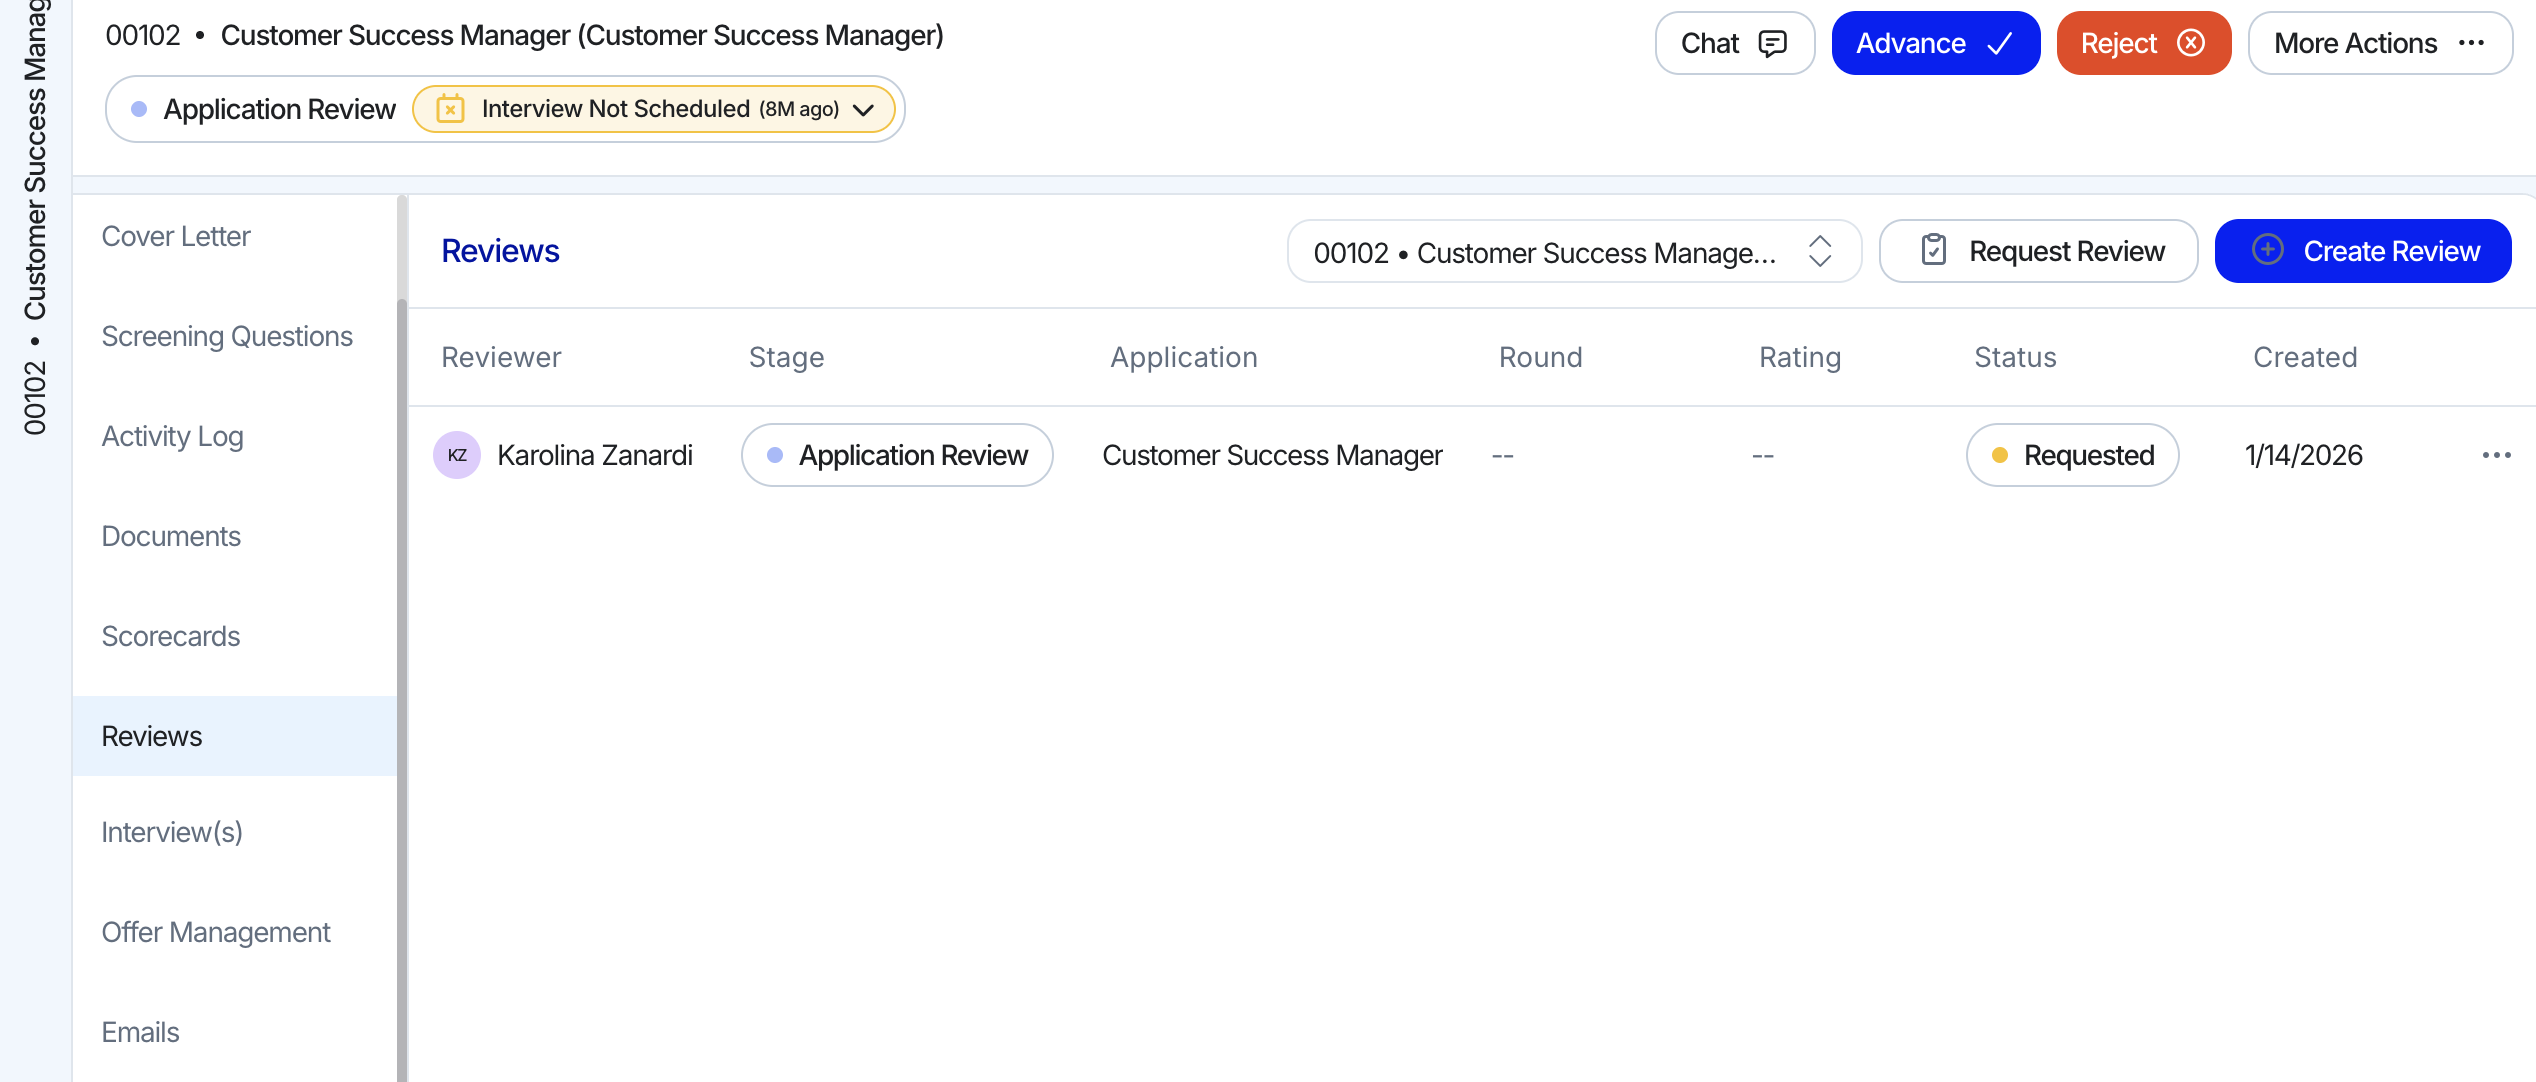The image size is (2536, 1082).
Task: Click the Chat speech bubble icon
Action: point(1772,44)
